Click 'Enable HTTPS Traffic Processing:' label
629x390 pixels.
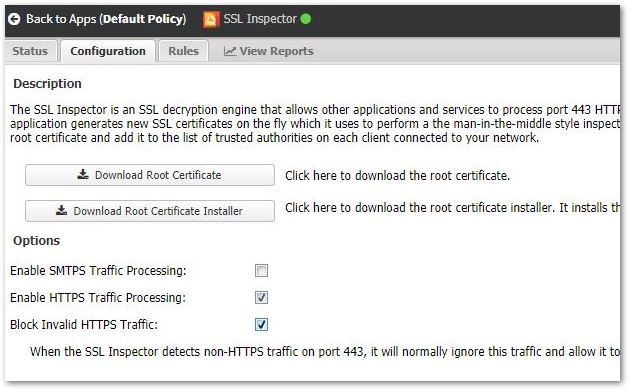pos(98,297)
